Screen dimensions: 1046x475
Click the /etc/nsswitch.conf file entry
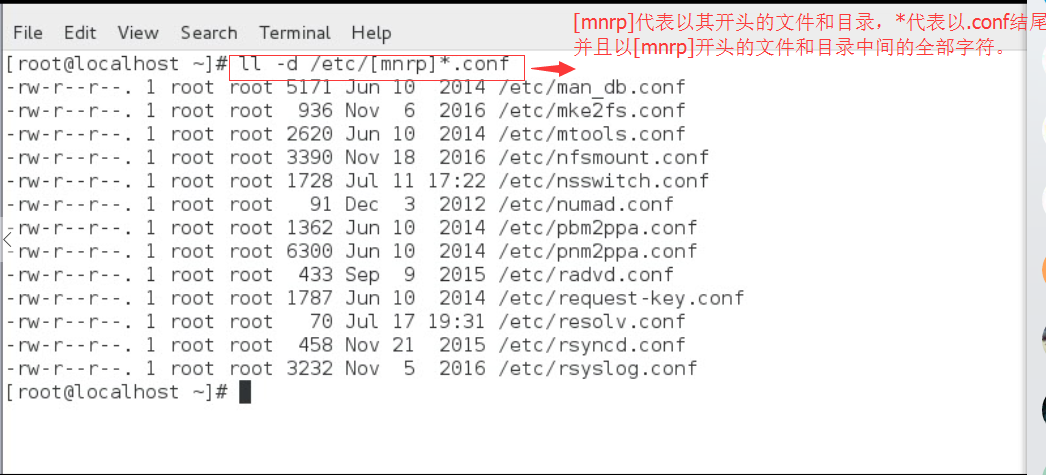tap(604, 181)
